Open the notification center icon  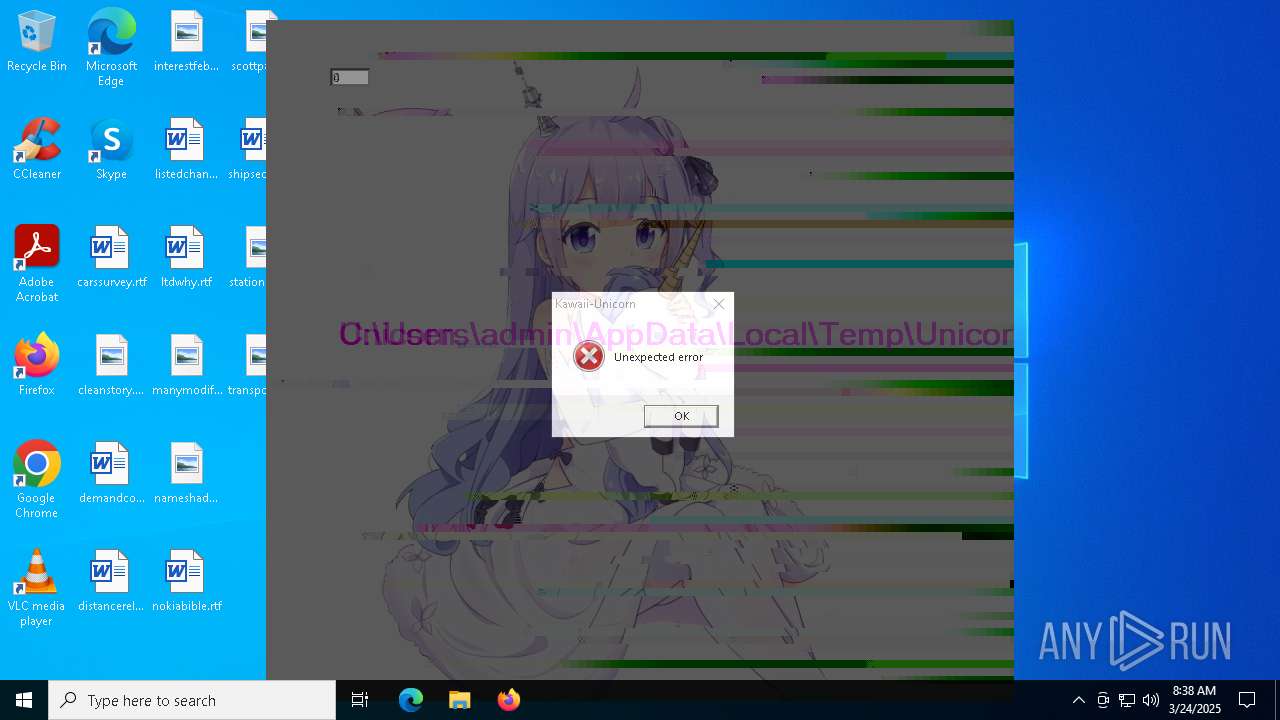[x=1247, y=700]
